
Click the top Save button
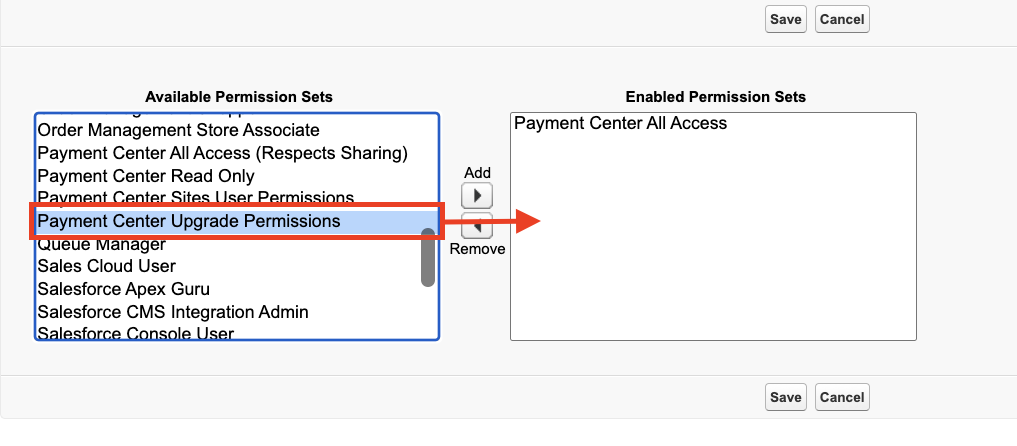pyautogui.click(x=785, y=18)
